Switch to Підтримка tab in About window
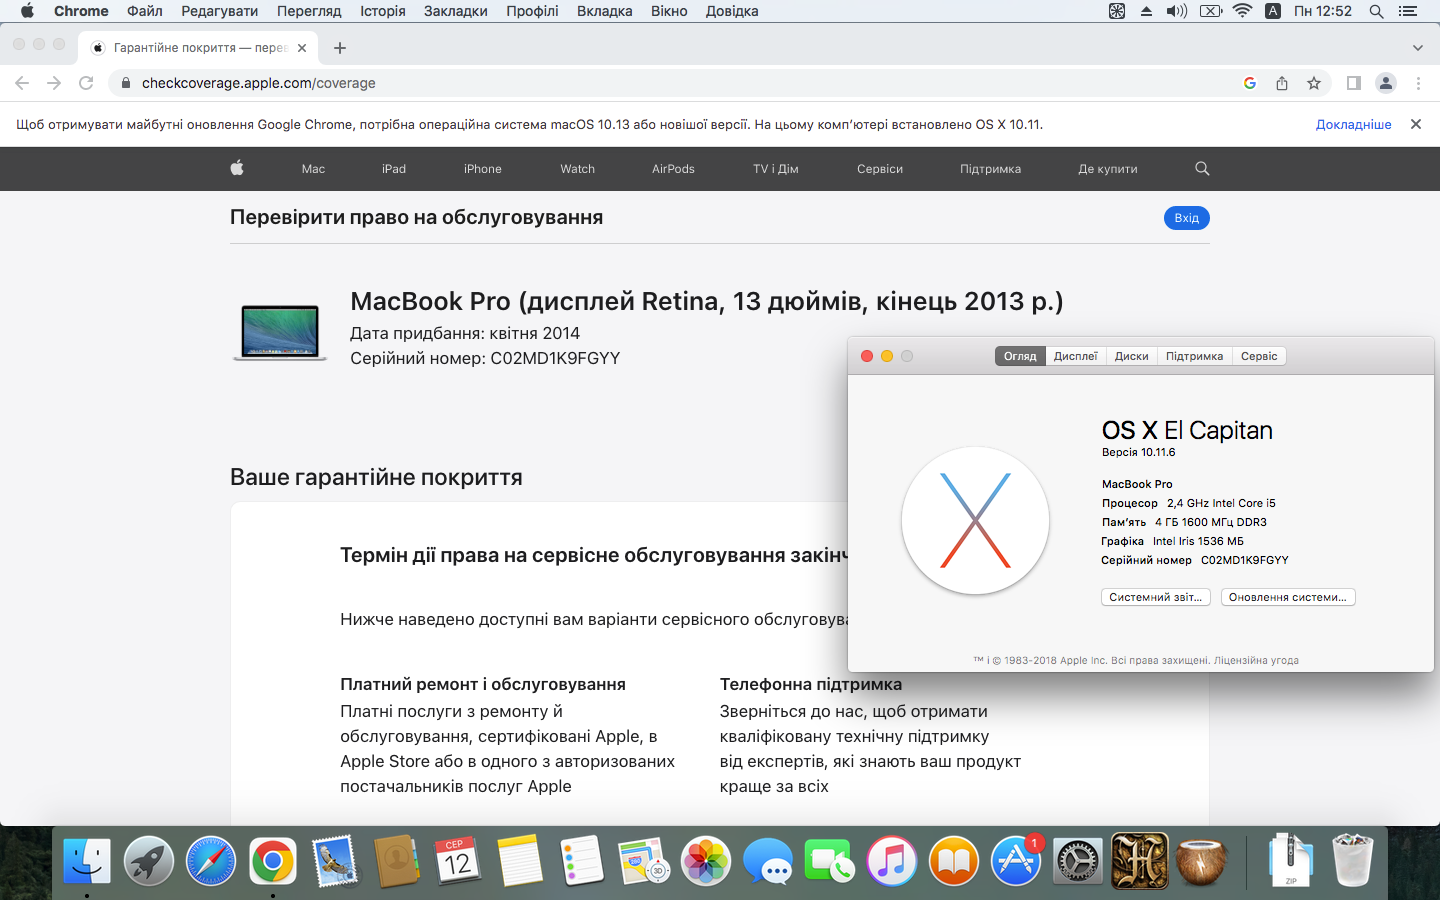This screenshot has width=1440, height=900. click(1194, 356)
